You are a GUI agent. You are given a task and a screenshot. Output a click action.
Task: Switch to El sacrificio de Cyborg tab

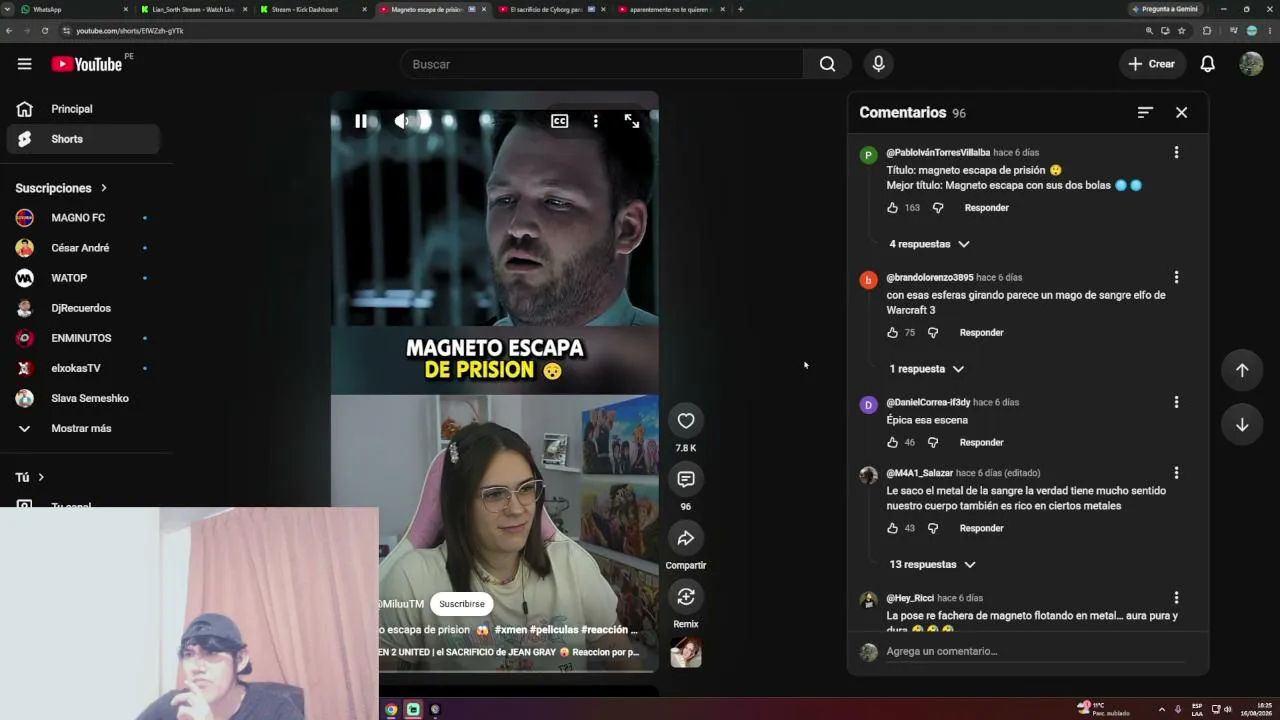click(551, 9)
